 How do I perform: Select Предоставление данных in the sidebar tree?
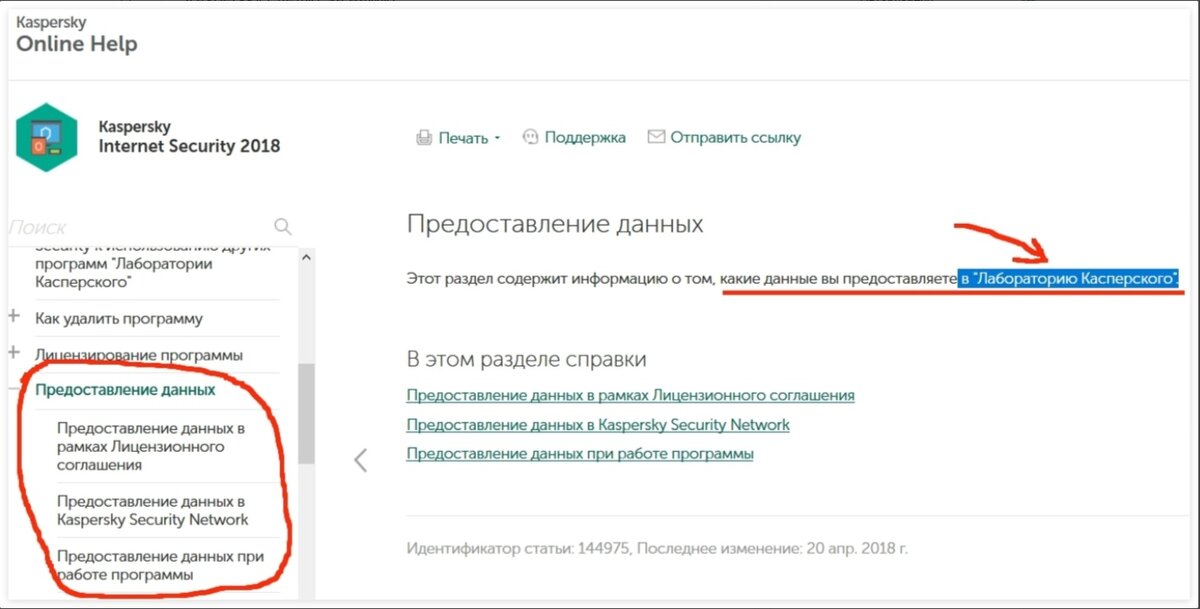[x=125, y=390]
